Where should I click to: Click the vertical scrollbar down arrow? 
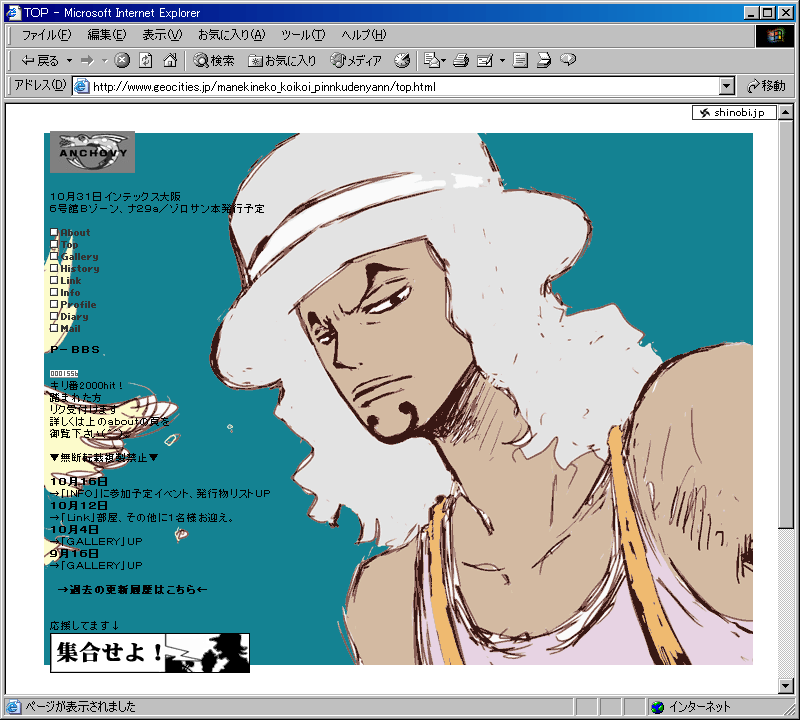[x=786, y=686]
